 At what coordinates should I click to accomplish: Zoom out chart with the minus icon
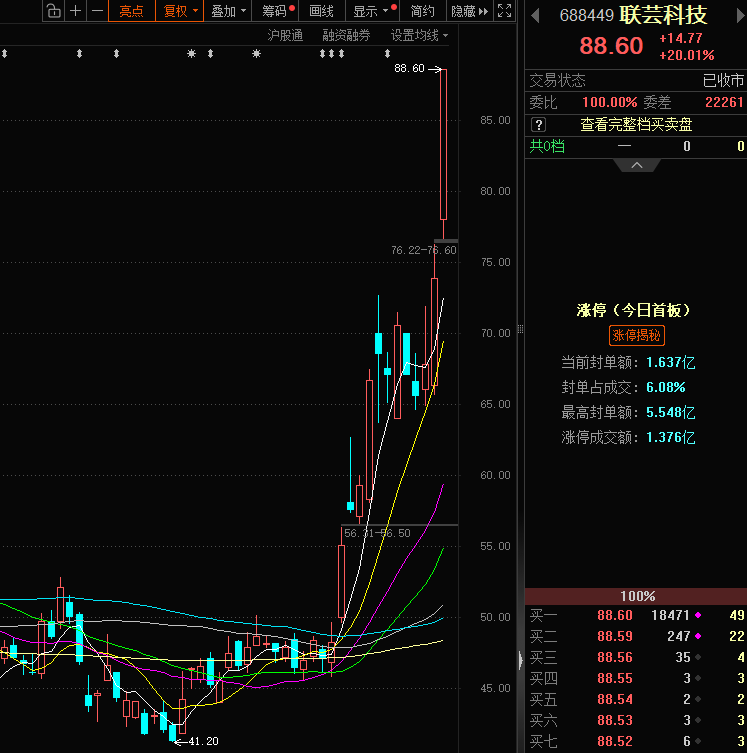(x=97, y=11)
